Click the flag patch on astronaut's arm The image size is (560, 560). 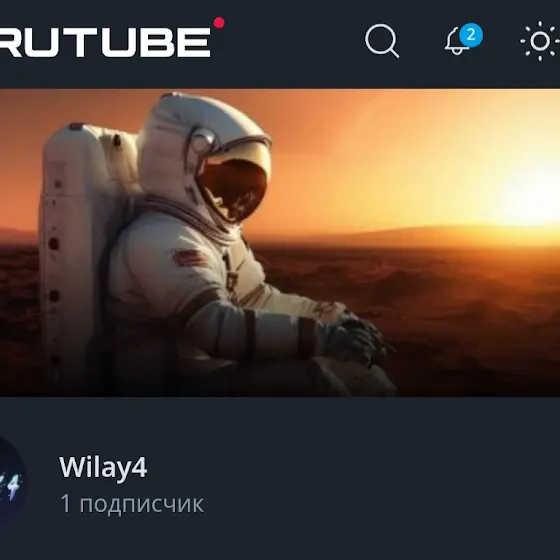(189, 258)
